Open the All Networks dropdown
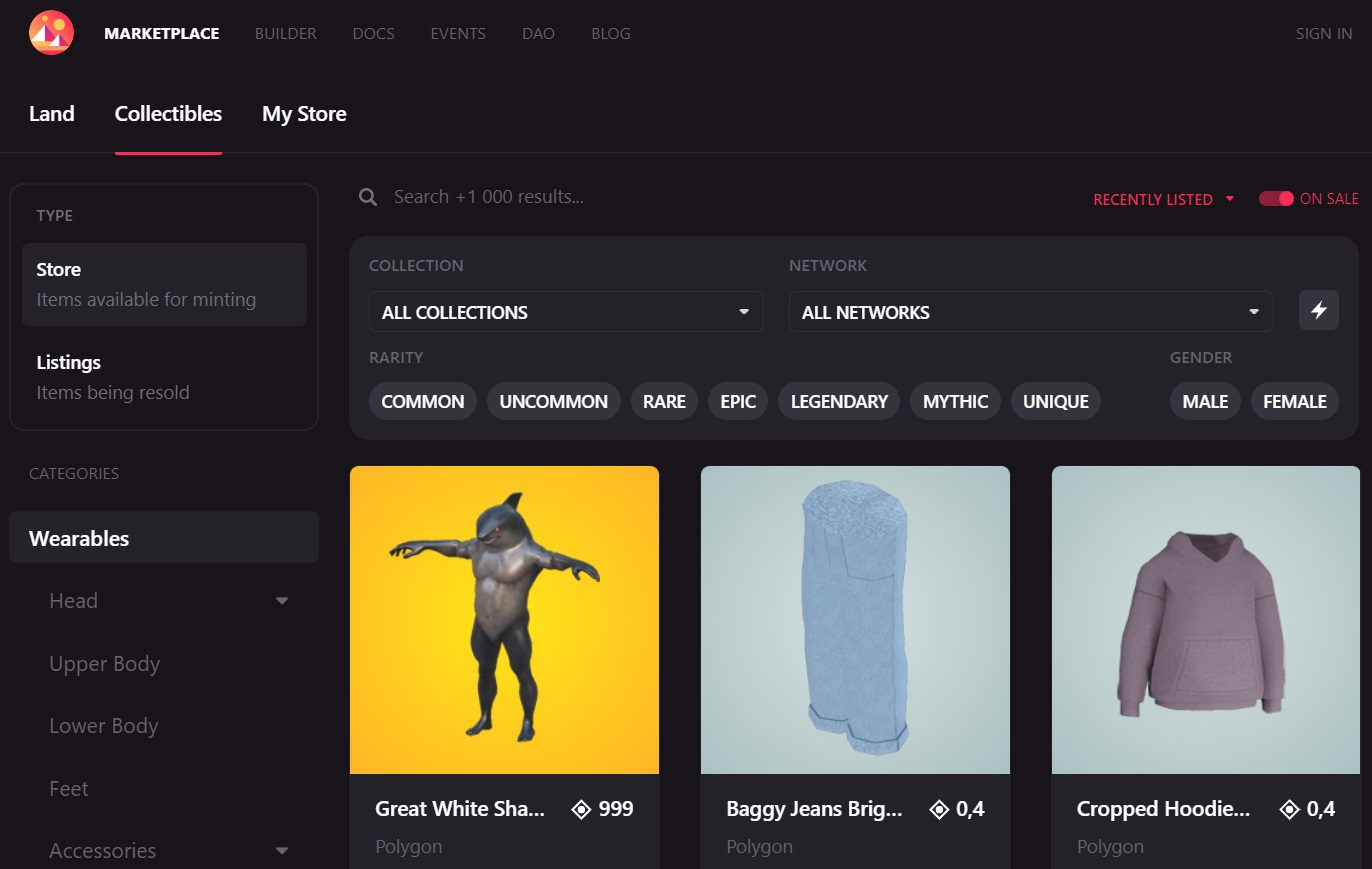This screenshot has height=869, width=1372. tap(1030, 312)
